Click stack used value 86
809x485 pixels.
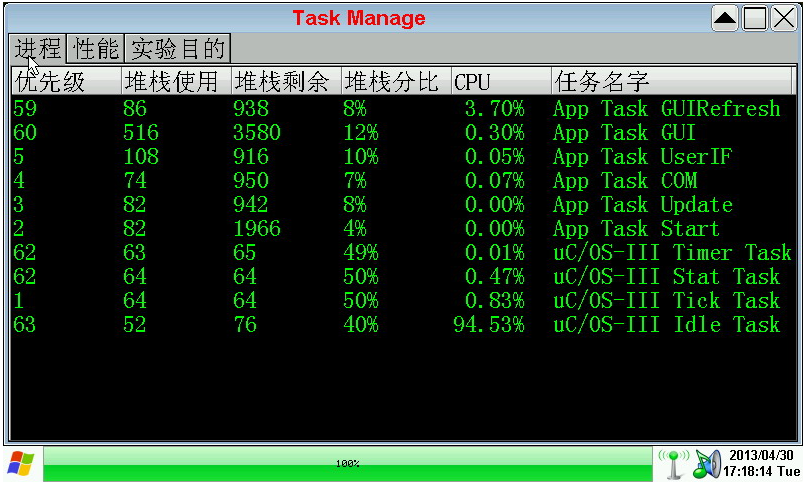pyautogui.click(x=135, y=109)
